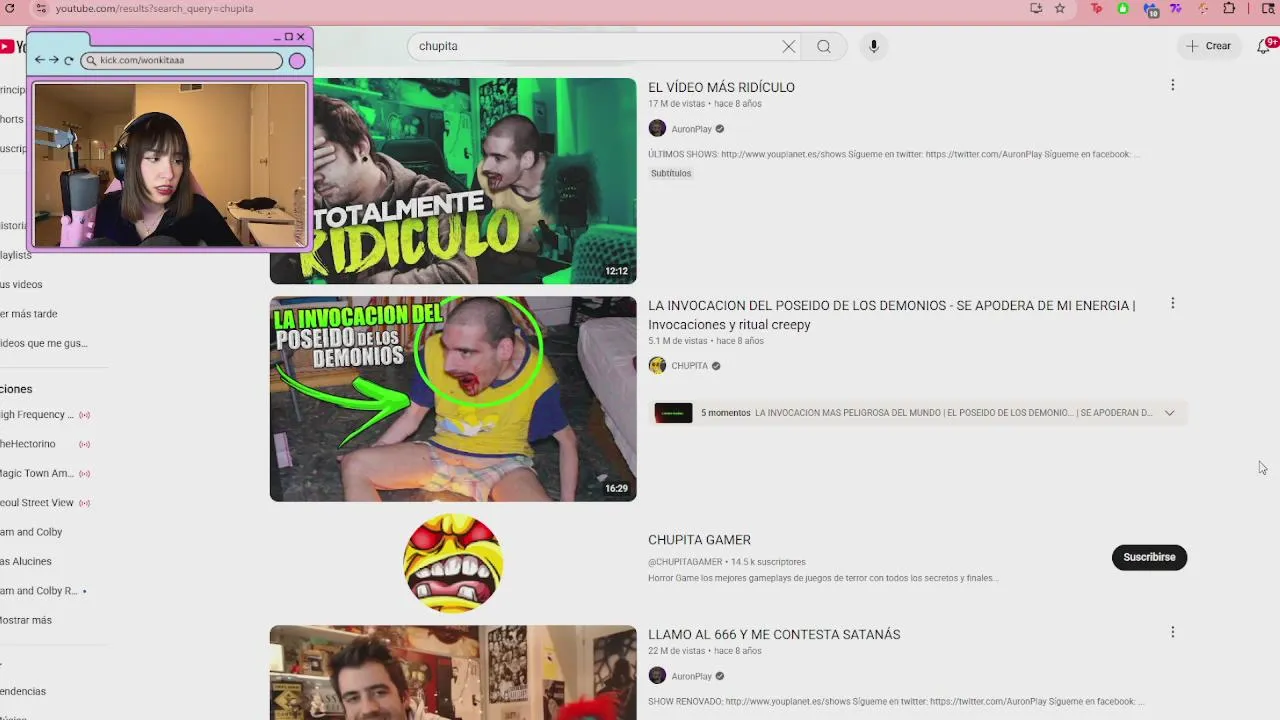Open Tus videos in the sidebar
This screenshot has height=720, width=1280.
coord(21,284)
